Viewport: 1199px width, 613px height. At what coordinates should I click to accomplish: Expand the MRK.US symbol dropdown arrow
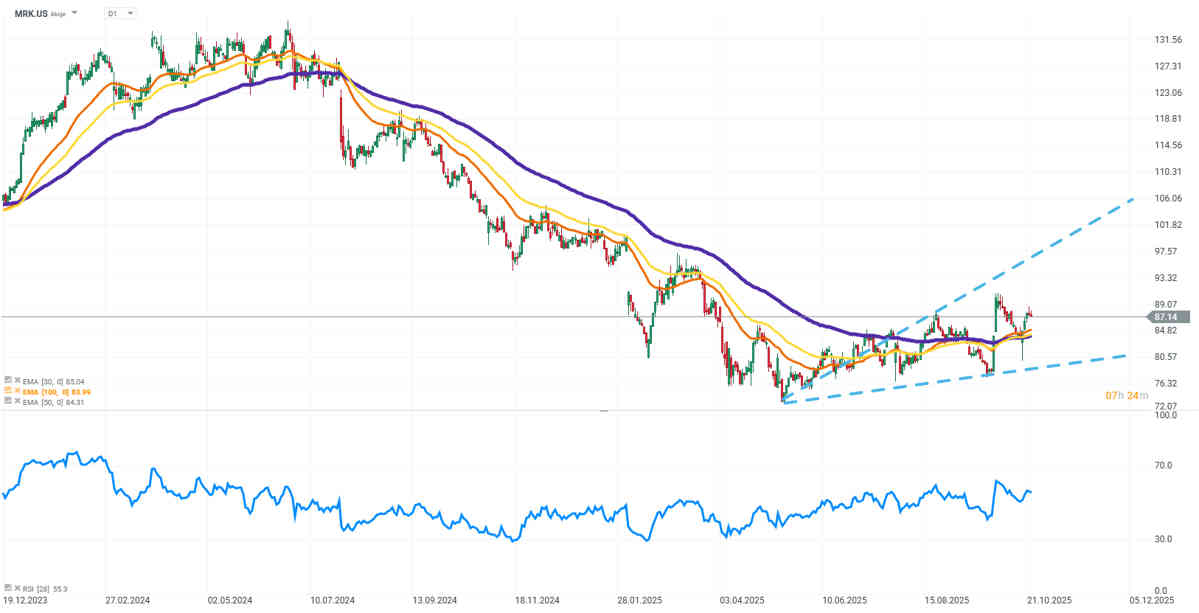point(74,13)
